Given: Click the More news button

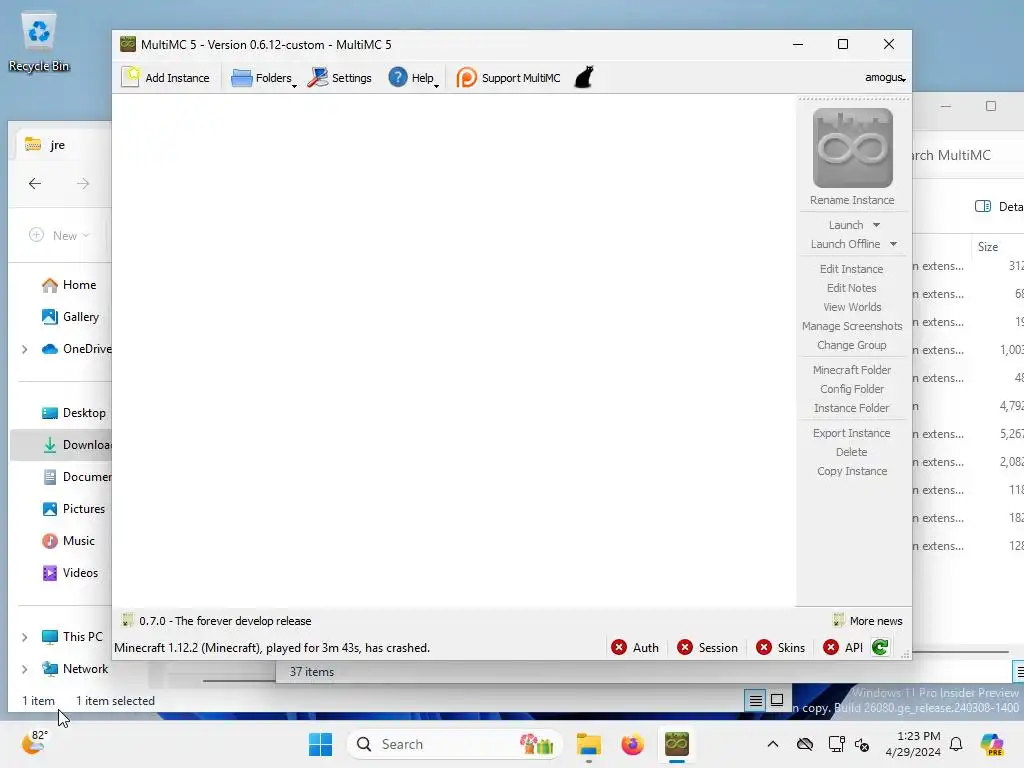Looking at the screenshot, I should point(868,621).
